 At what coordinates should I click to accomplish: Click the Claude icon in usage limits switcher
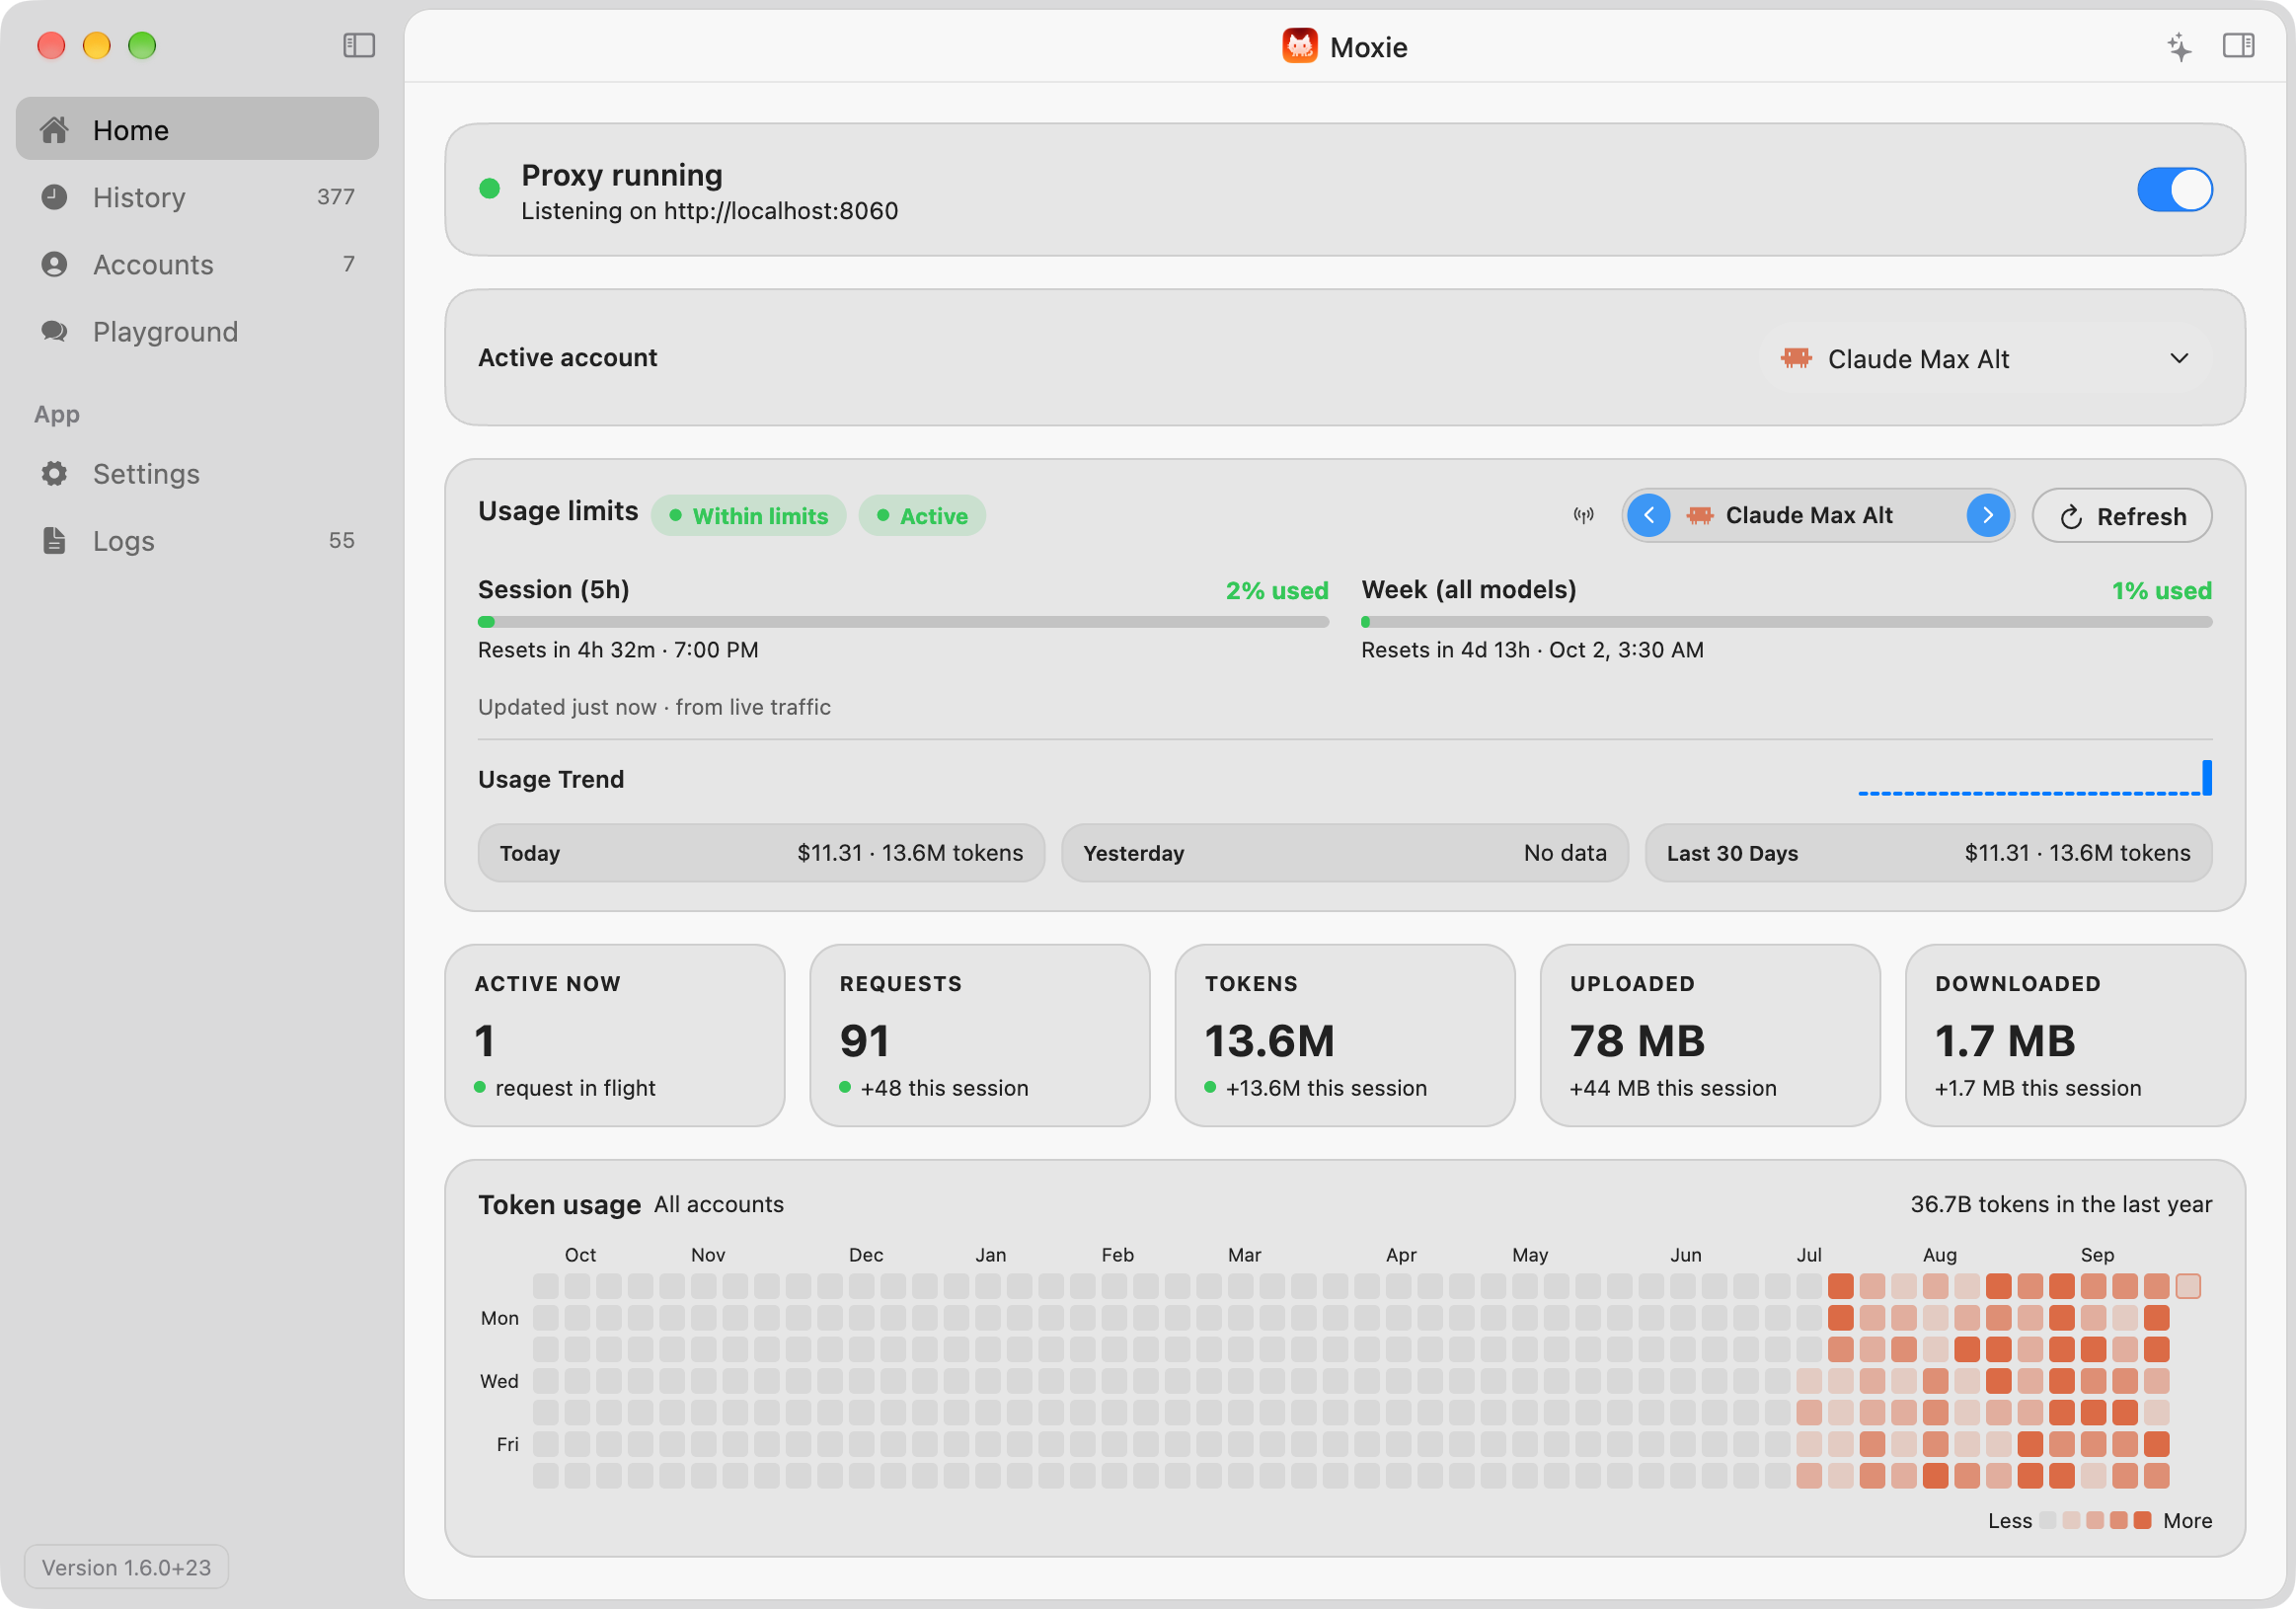click(x=1699, y=516)
